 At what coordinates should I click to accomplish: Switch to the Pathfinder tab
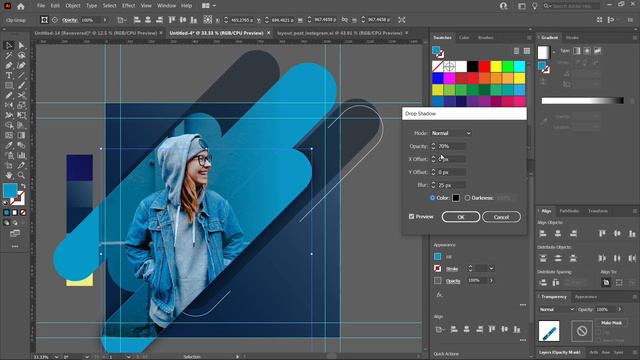pyautogui.click(x=569, y=211)
